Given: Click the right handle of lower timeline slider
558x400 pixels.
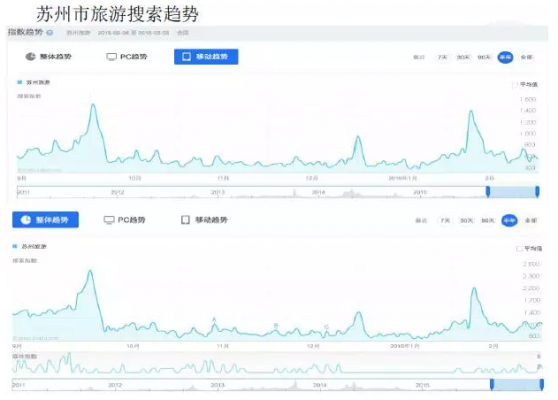Looking at the screenshot, I should click(x=542, y=384).
